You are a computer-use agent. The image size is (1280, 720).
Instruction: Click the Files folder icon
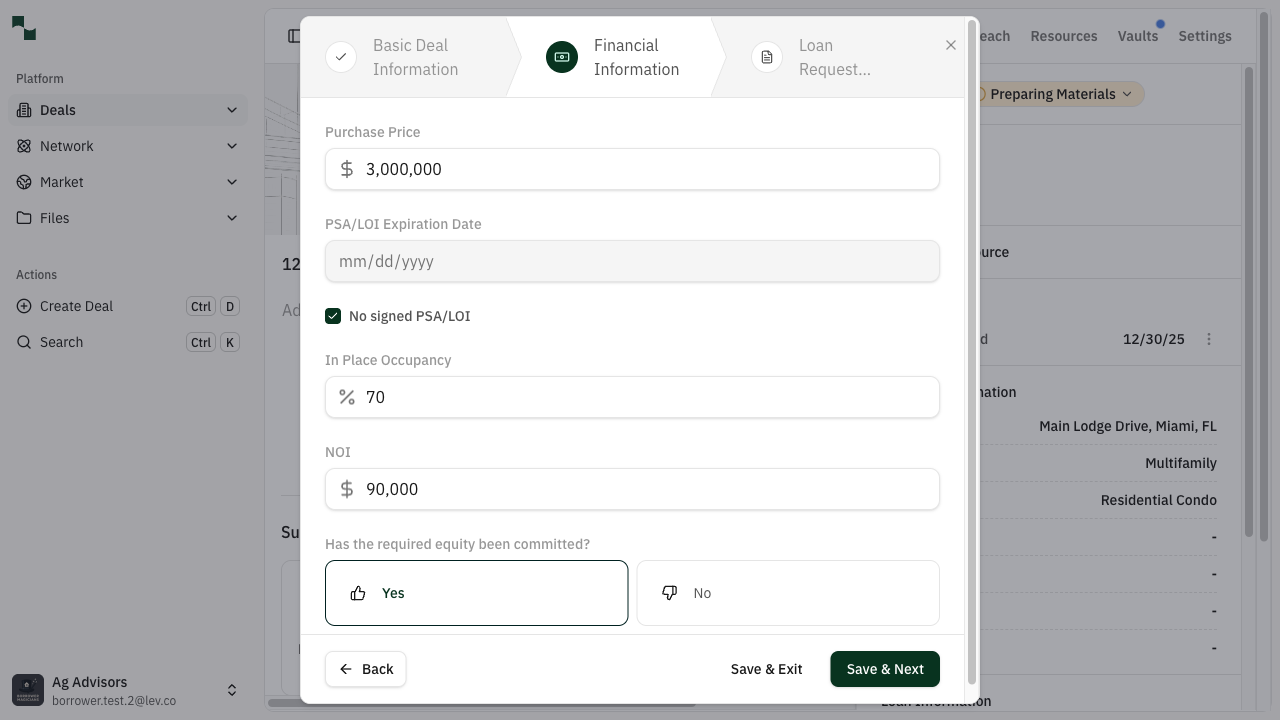point(22,218)
